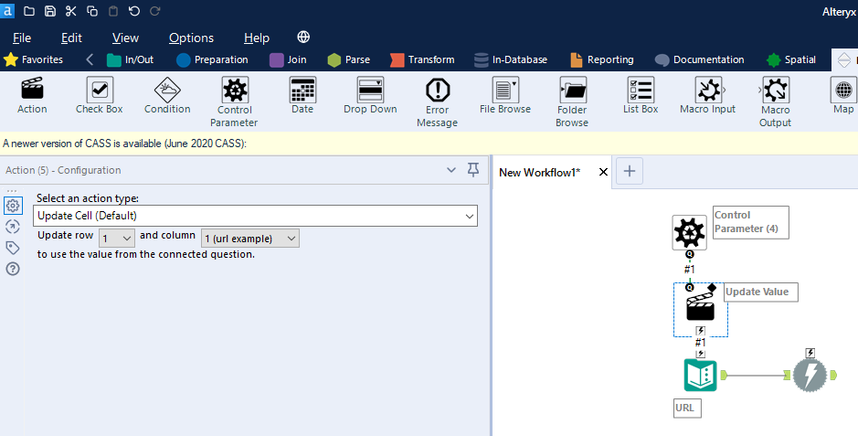858x436 pixels.
Task: Switch to the Spatial tool category
Action: click(791, 60)
